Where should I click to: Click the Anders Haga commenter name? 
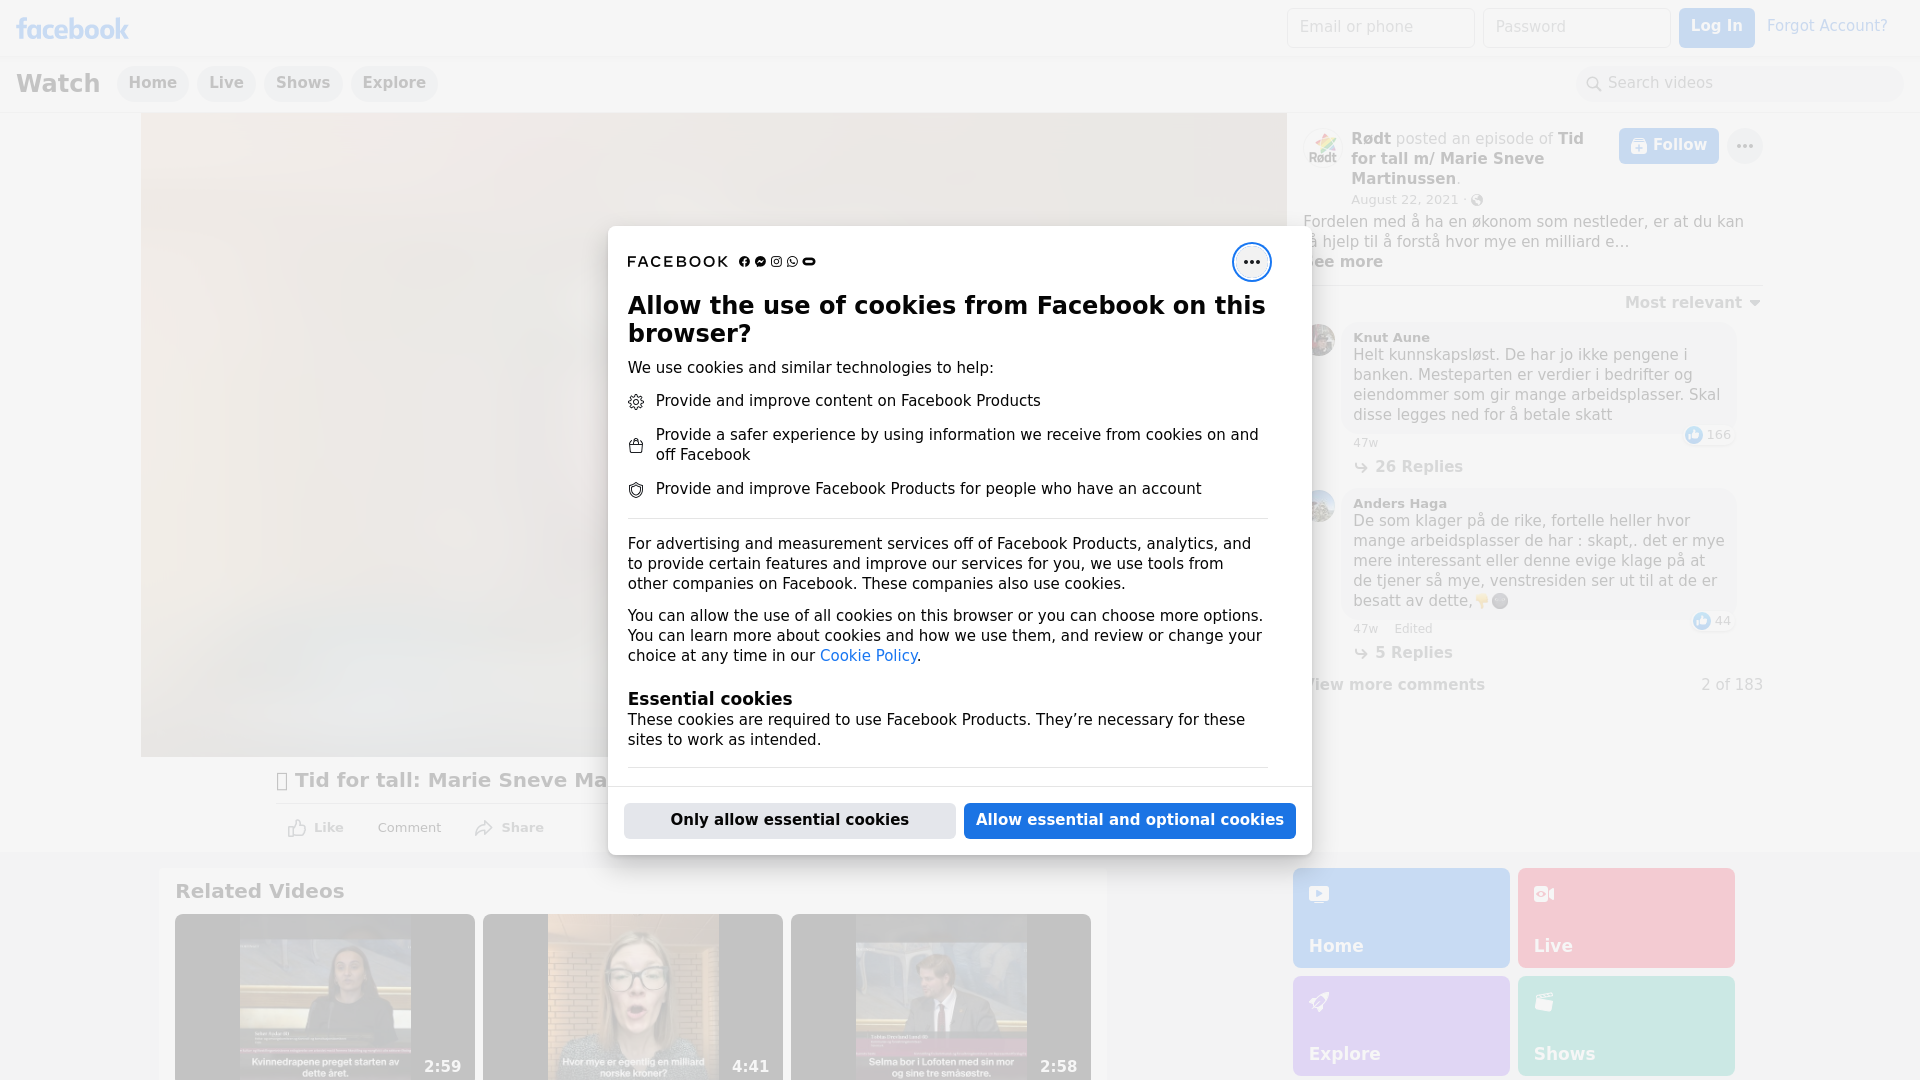coord(1399,504)
